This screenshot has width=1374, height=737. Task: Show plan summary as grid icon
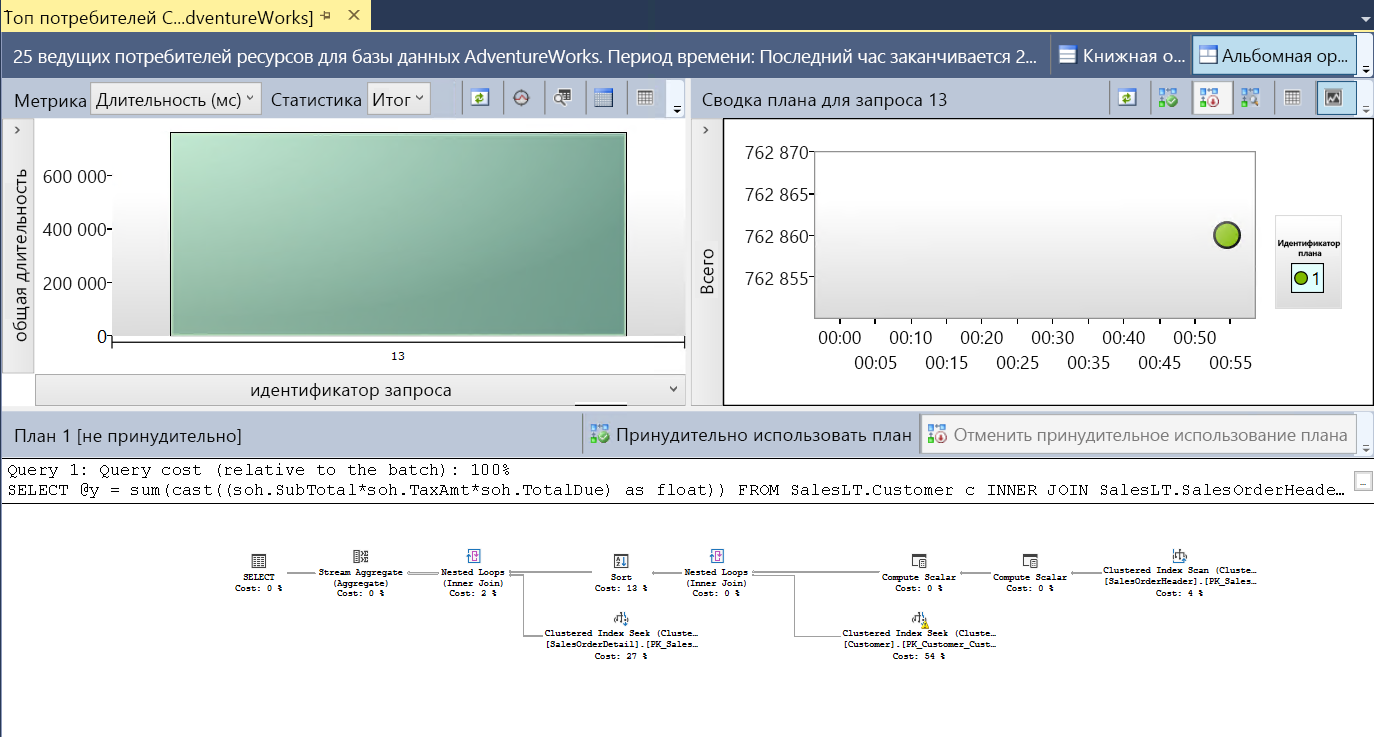click(x=1293, y=99)
